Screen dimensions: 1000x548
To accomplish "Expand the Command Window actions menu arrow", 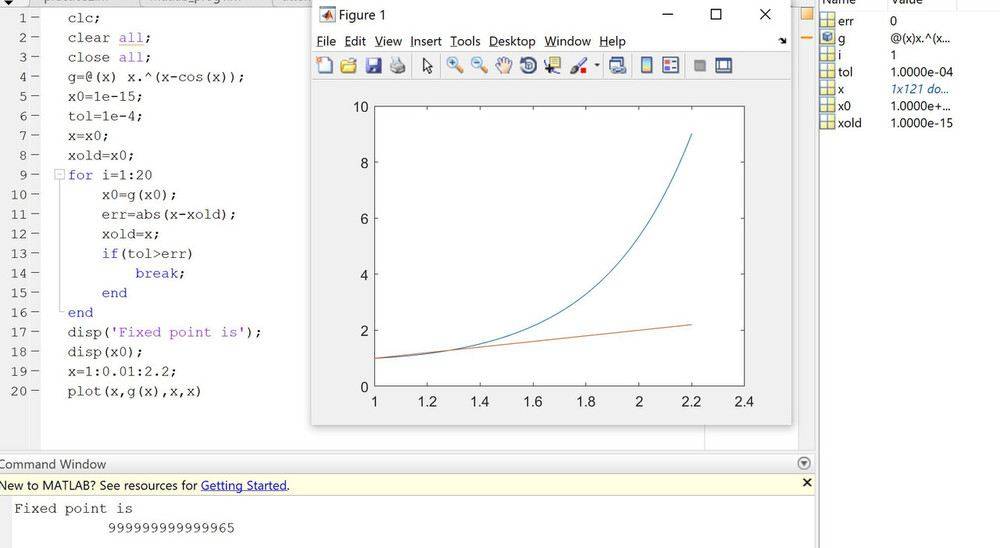I will pyautogui.click(x=804, y=464).
